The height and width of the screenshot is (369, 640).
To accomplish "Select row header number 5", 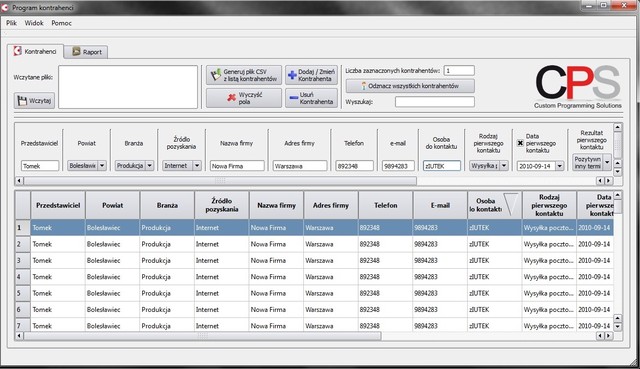I will click(x=23, y=293).
